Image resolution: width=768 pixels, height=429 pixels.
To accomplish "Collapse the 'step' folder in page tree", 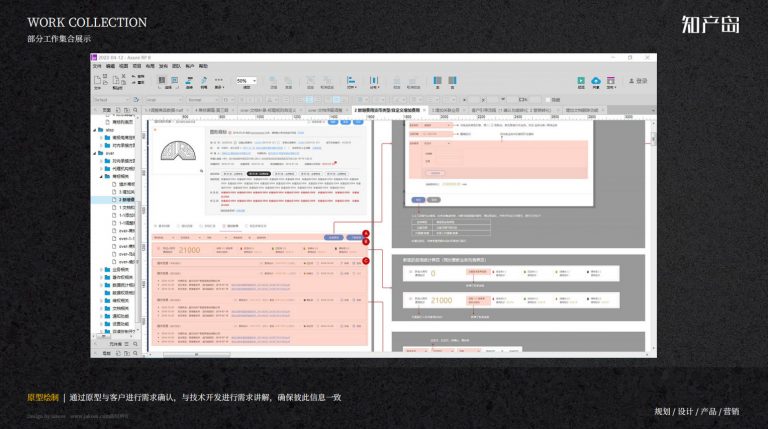I will (95, 130).
